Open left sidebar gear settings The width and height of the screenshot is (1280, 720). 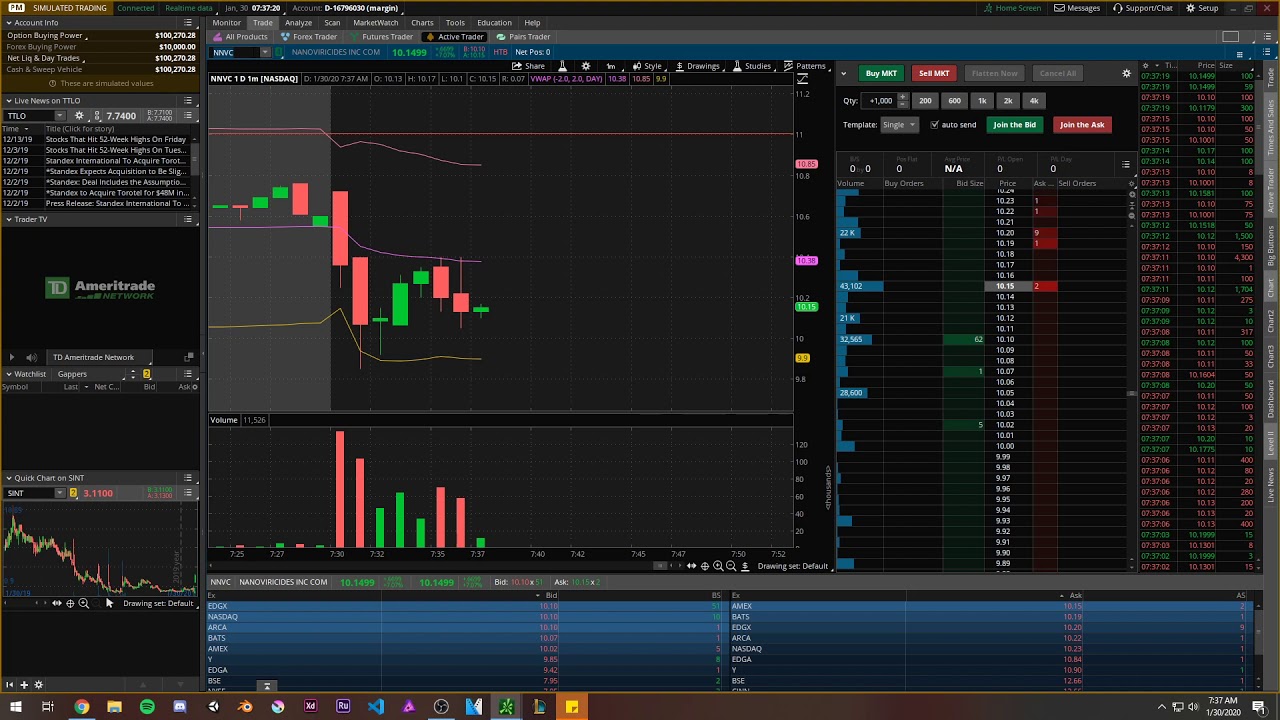tap(39, 685)
